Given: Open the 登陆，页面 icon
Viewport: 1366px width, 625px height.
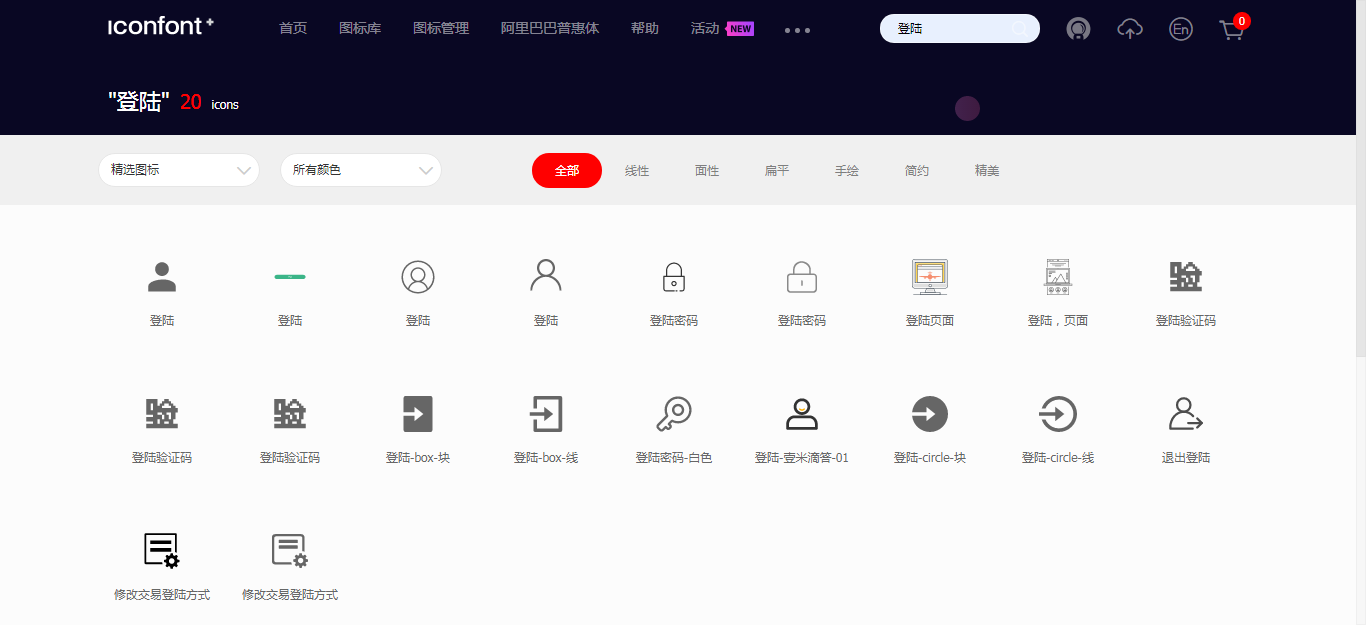Looking at the screenshot, I should [1058, 276].
